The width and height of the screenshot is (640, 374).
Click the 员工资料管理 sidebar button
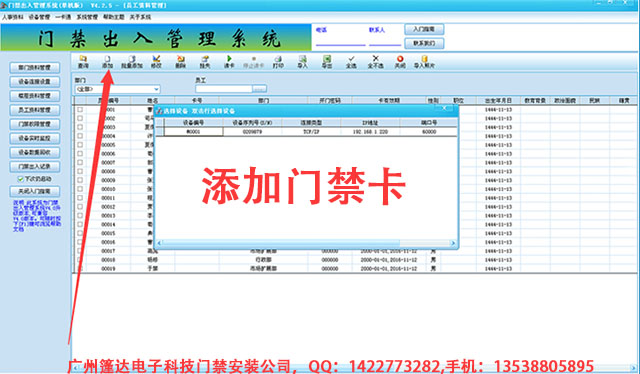click(35, 110)
